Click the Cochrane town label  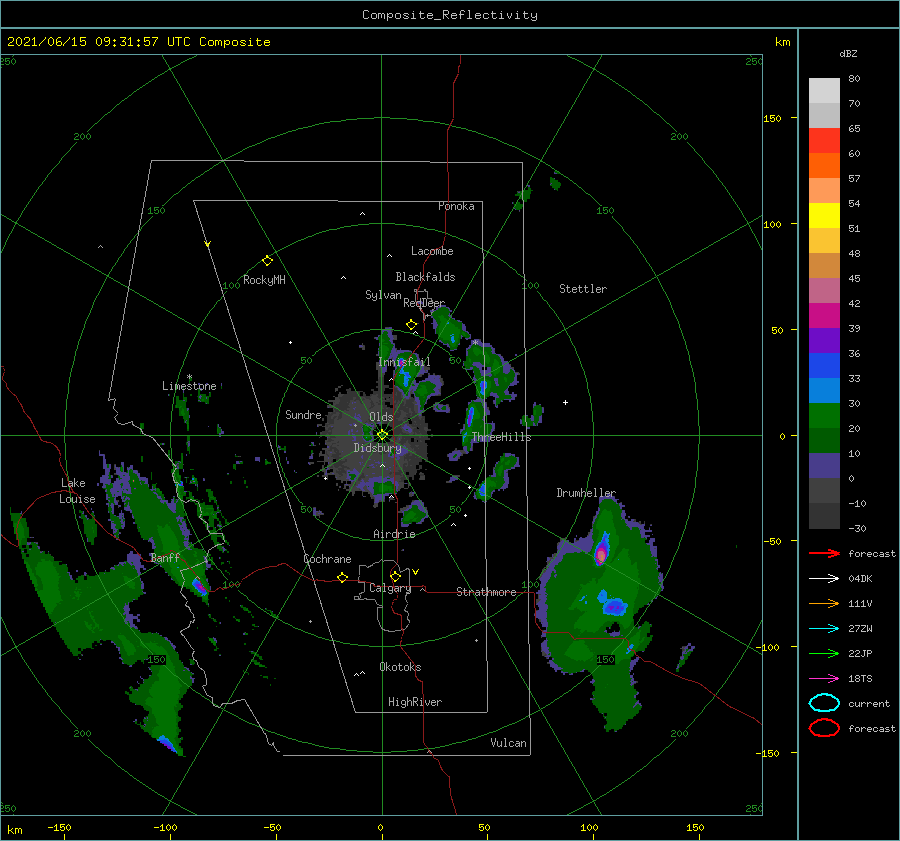click(x=327, y=559)
